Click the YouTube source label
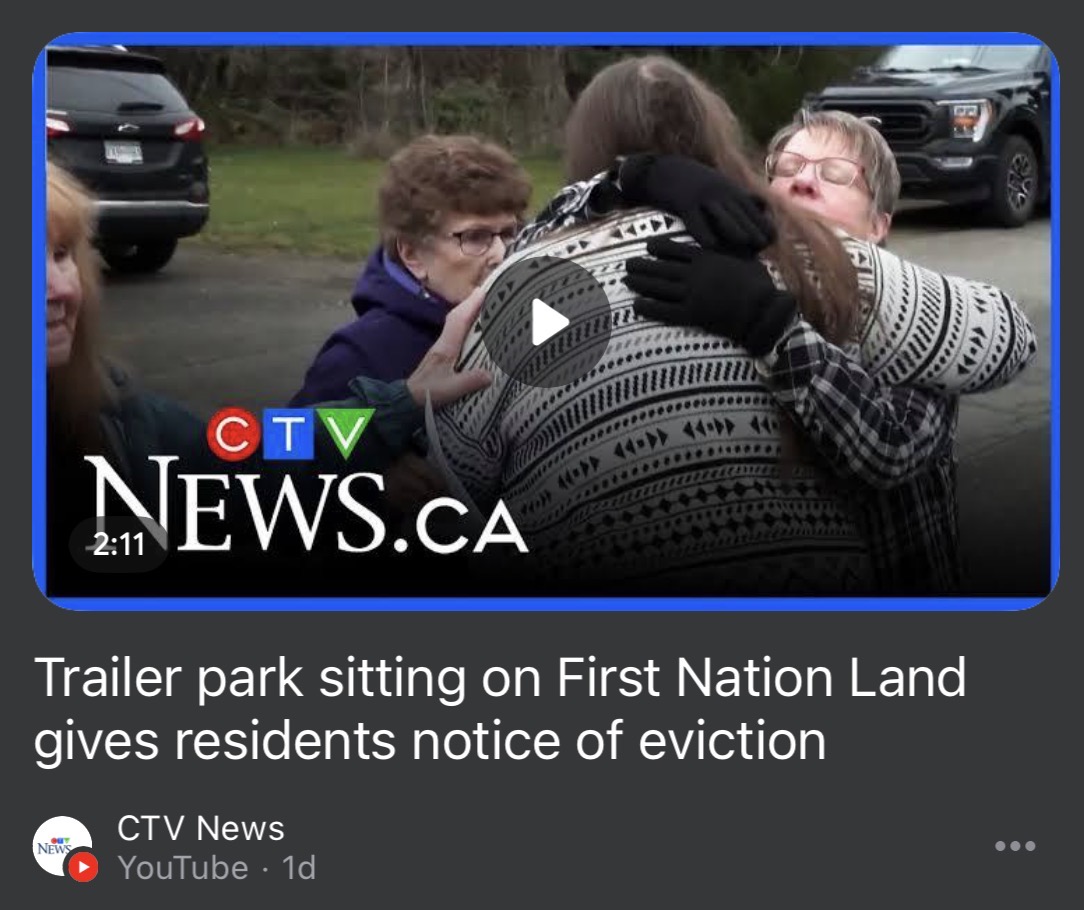Viewport: 1084px width, 910px height. [183, 867]
